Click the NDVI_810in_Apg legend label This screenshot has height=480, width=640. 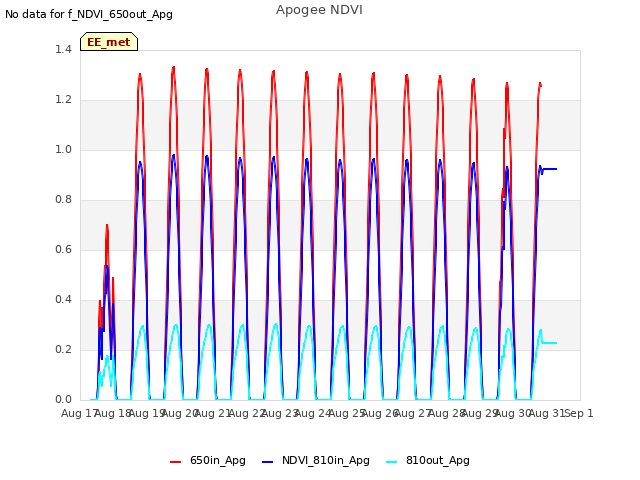(x=326, y=460)
